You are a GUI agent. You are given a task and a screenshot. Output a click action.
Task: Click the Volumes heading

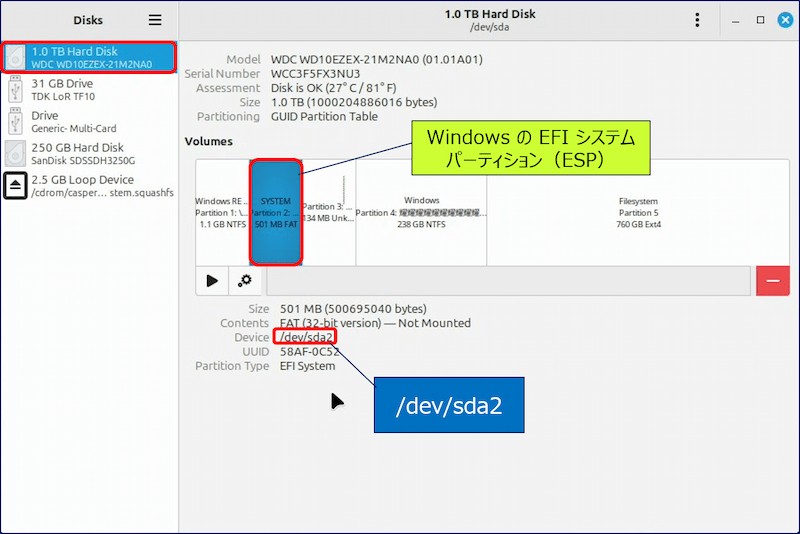209,141
